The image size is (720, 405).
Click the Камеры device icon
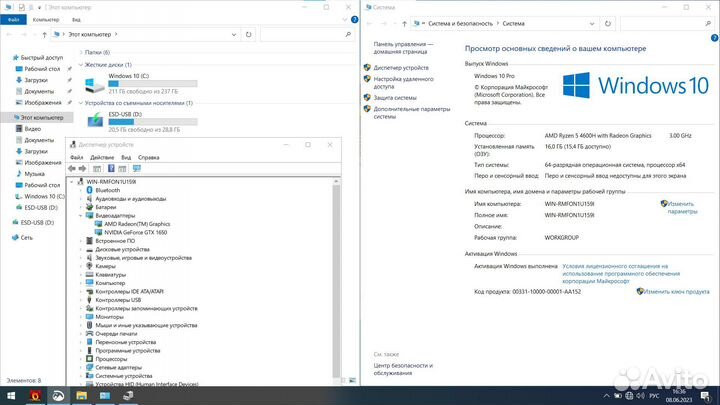pos(90,266)
